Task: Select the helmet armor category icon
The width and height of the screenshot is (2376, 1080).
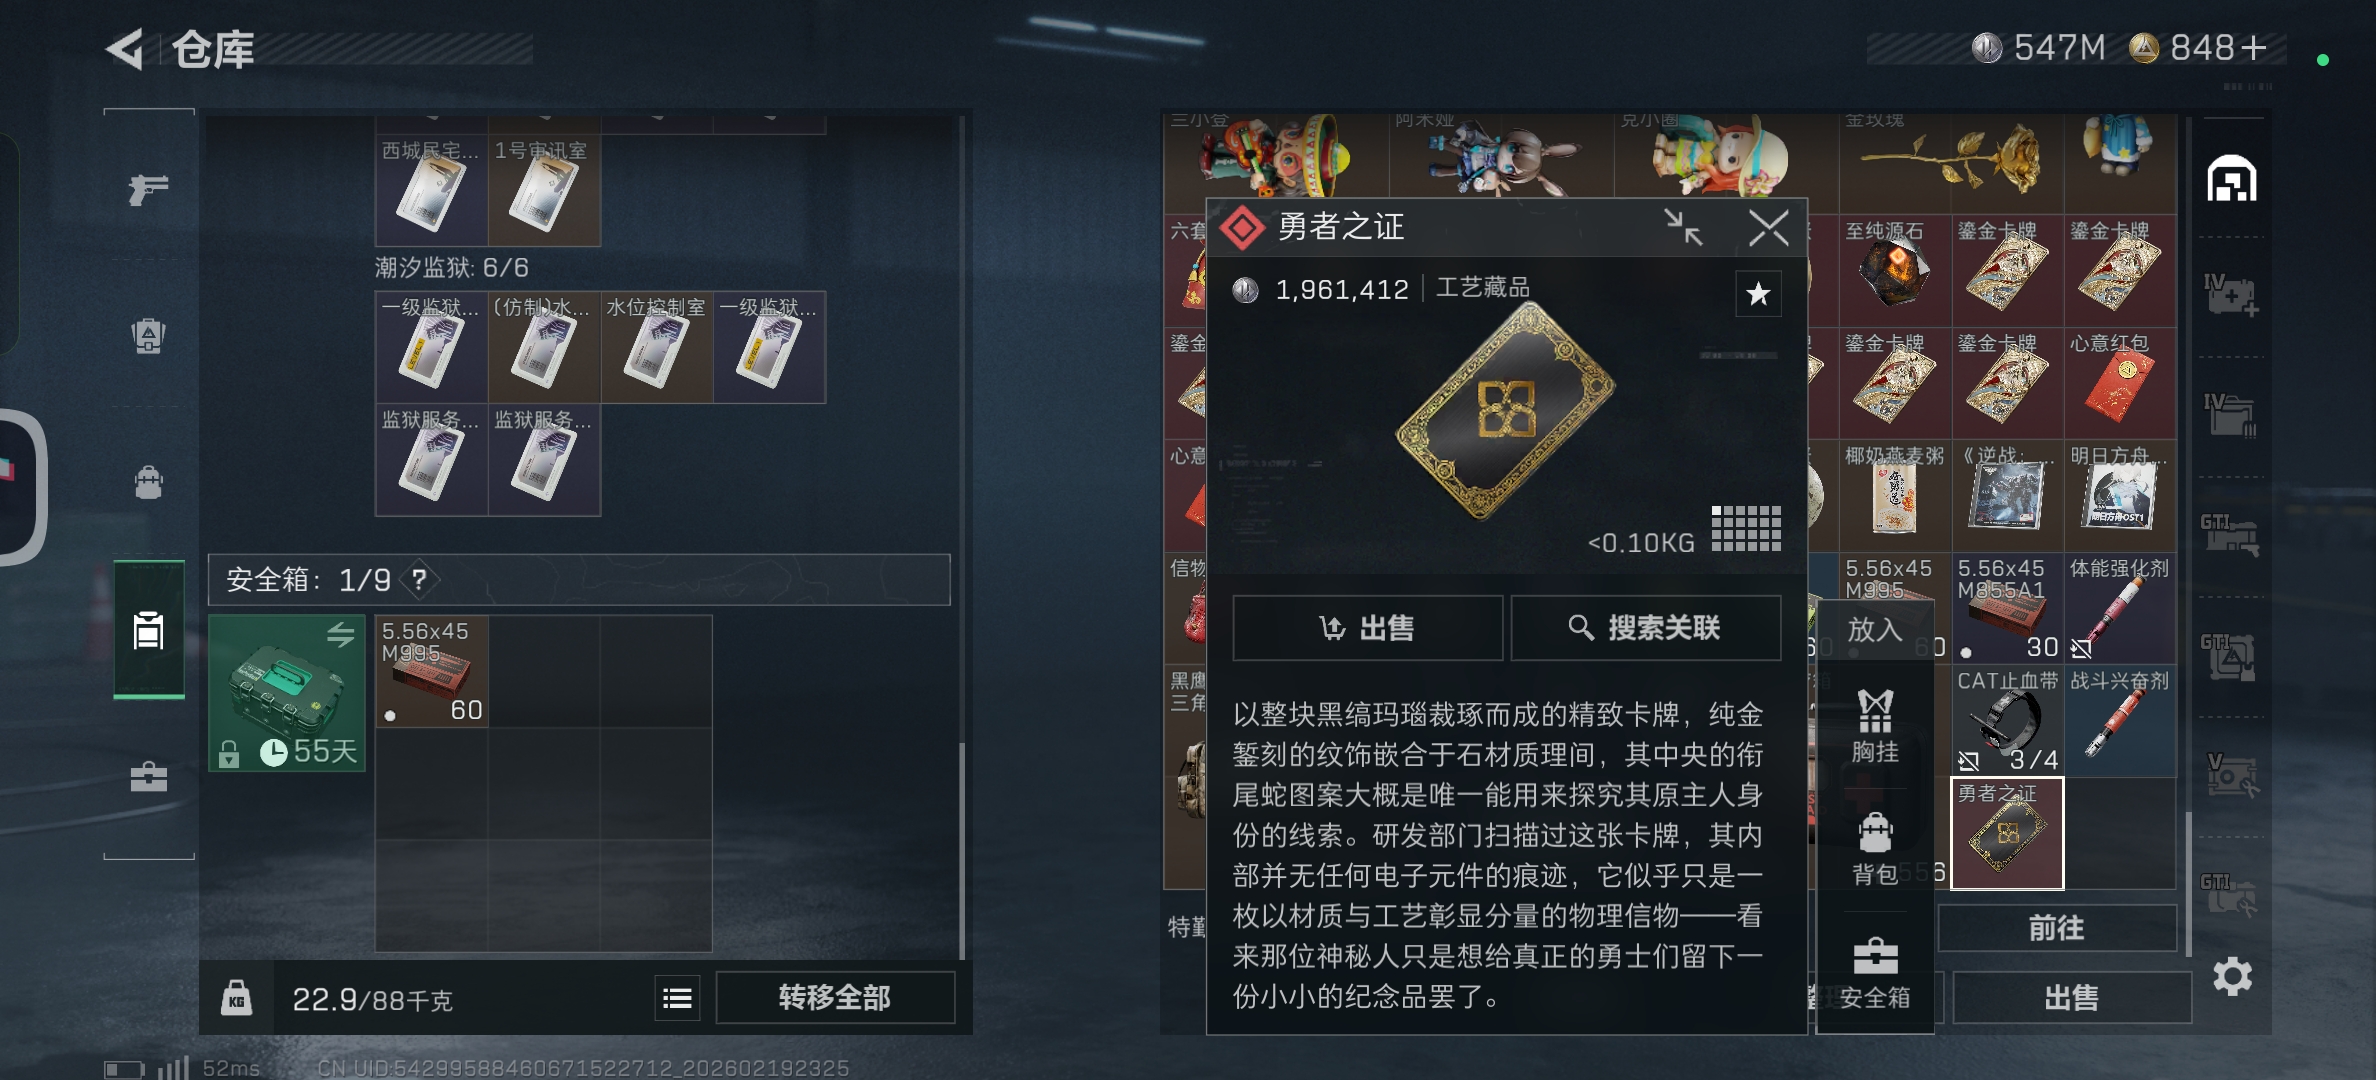Action: [148, 335]
